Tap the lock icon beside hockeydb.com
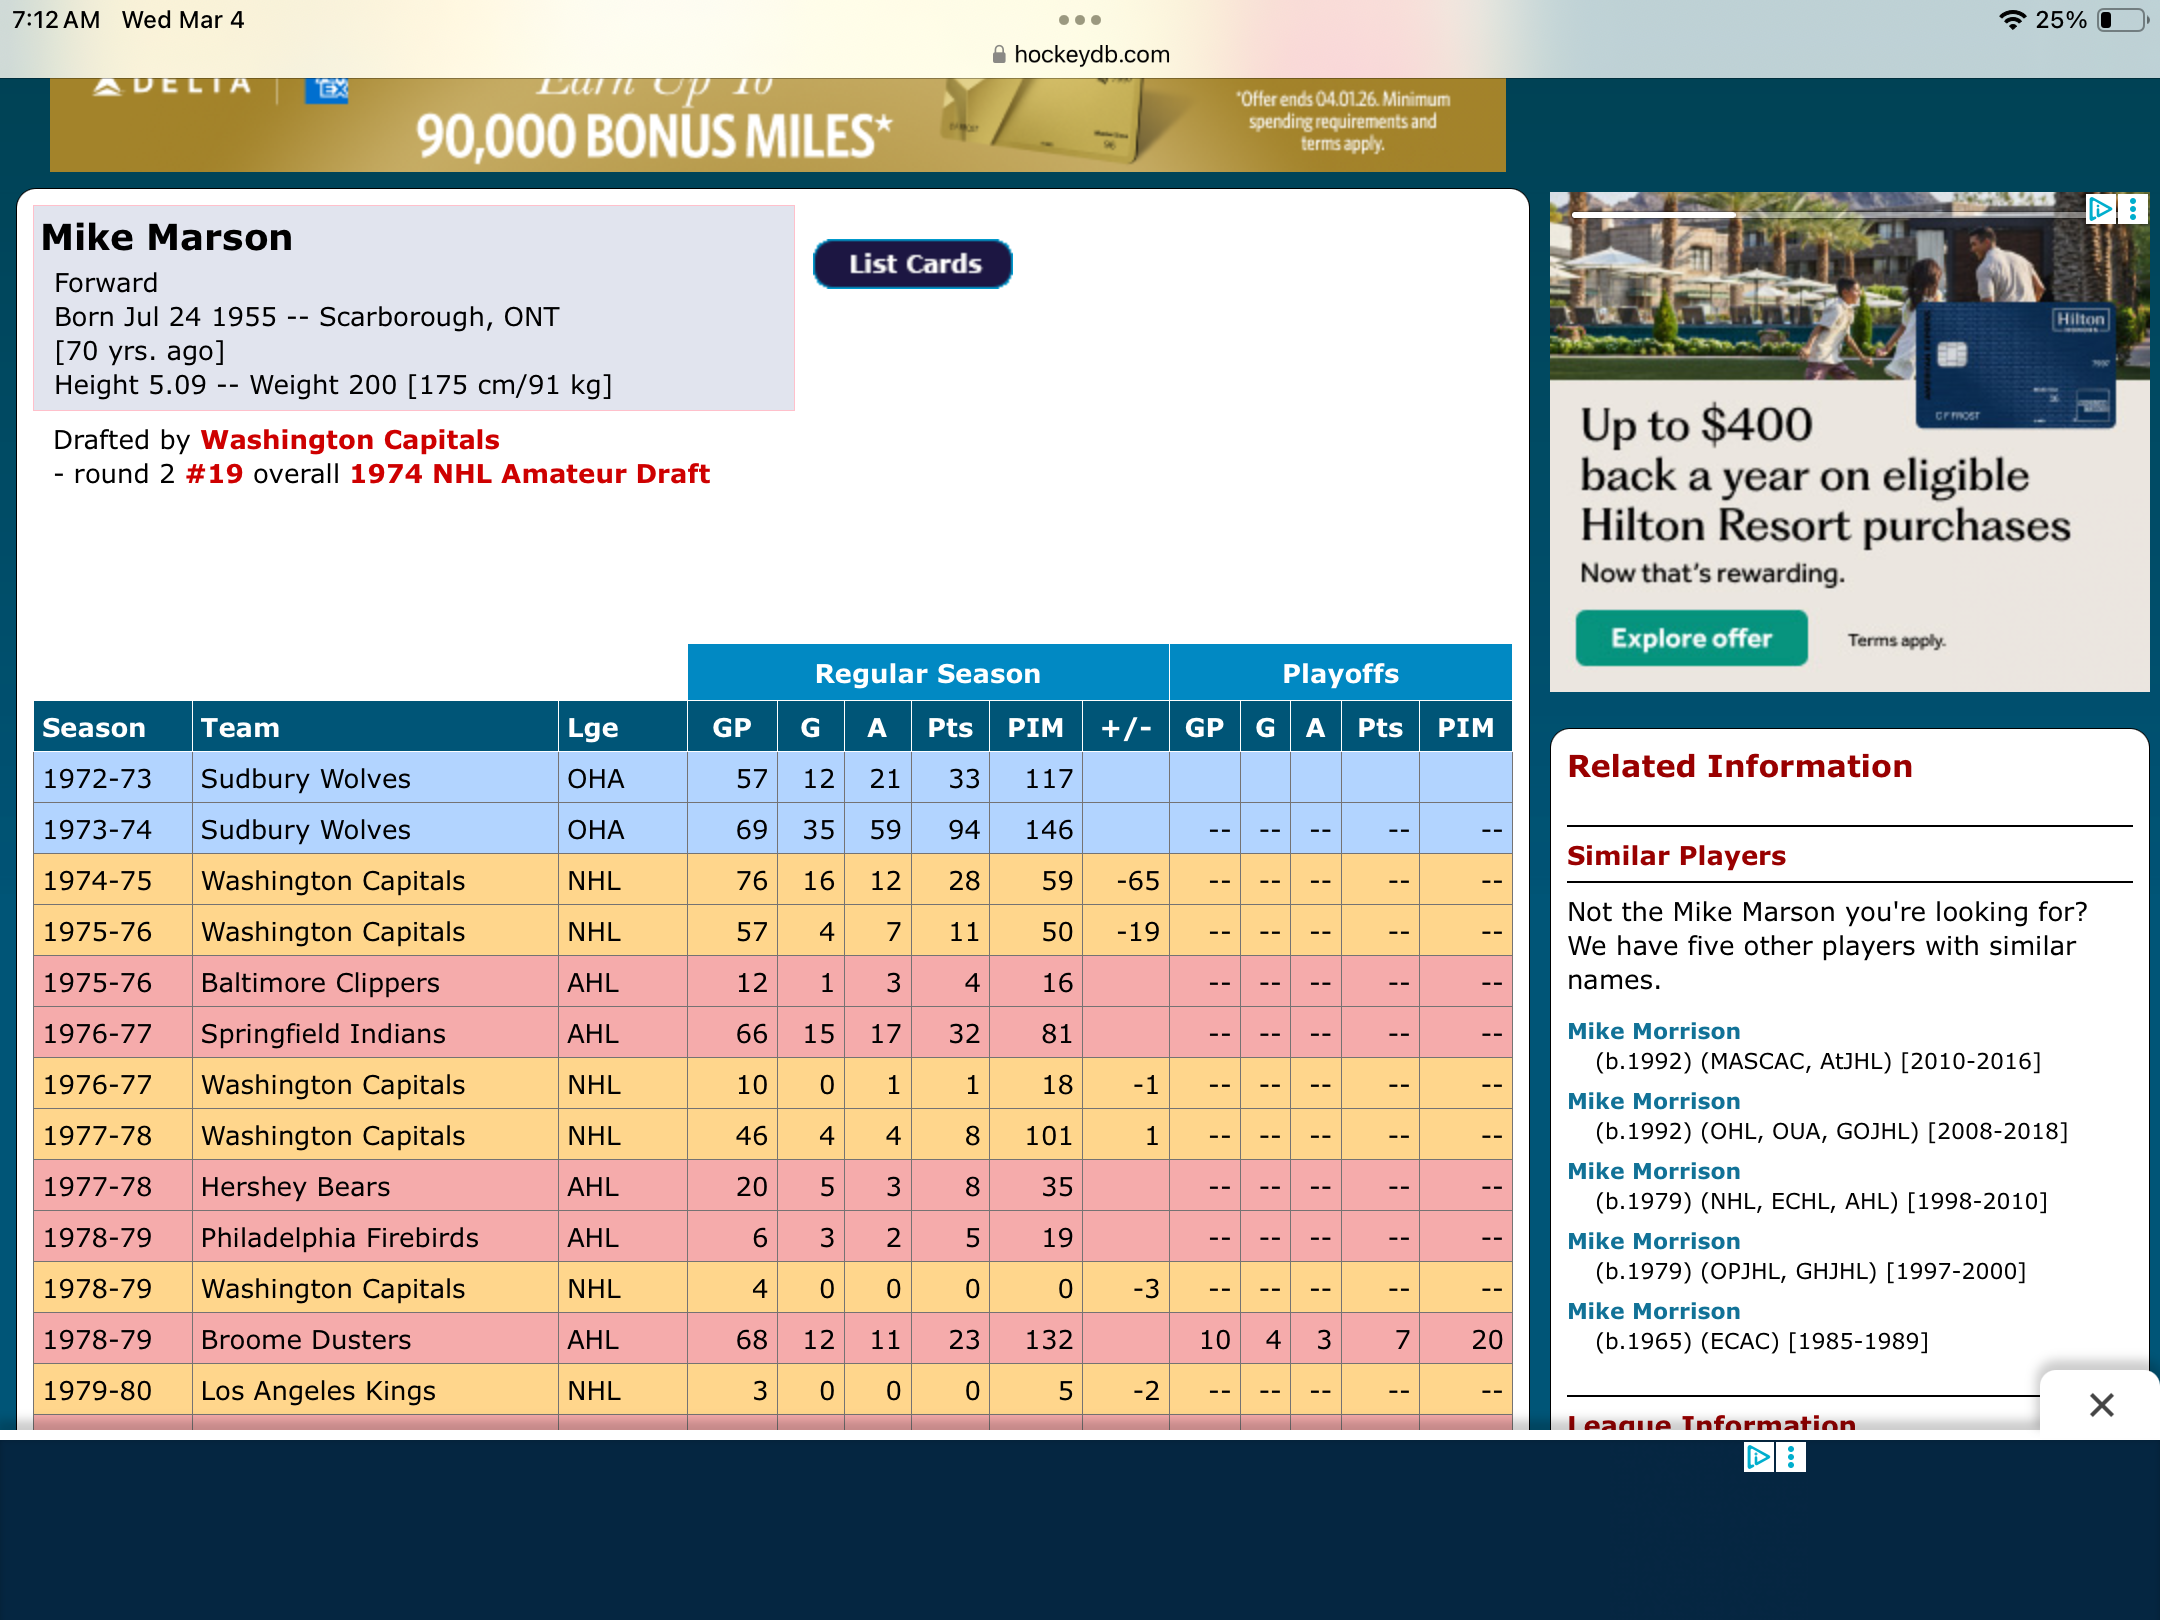2160x1620 pixels. (x=998, y=55)
